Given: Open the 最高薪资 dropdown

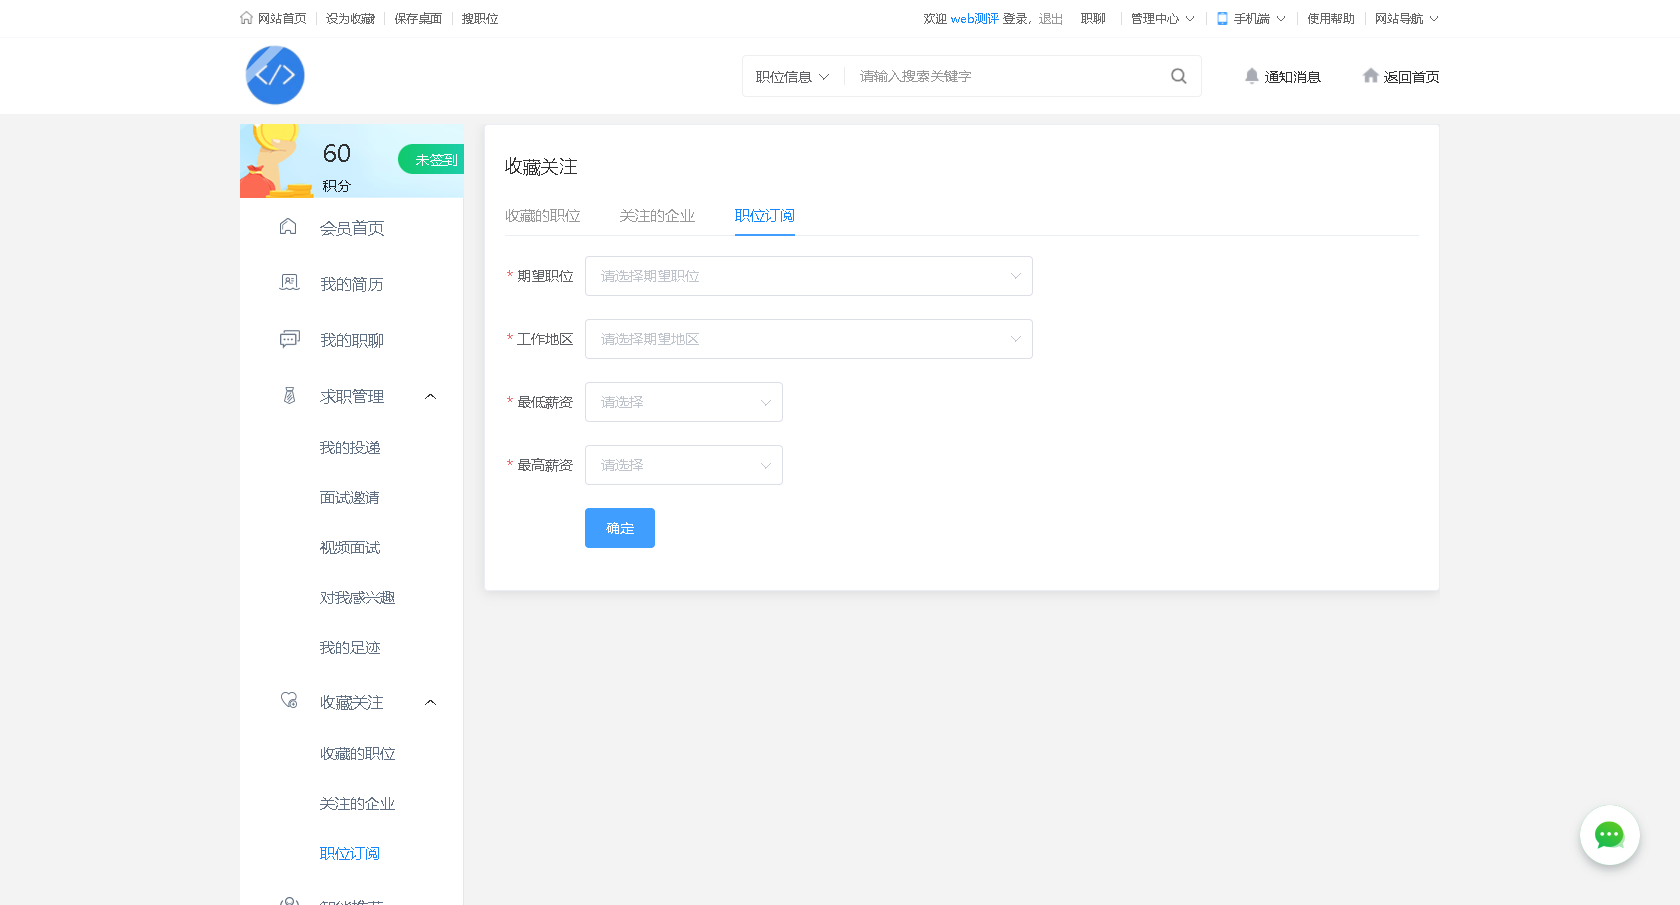Looking at the screenshot, I should point(683,465).
